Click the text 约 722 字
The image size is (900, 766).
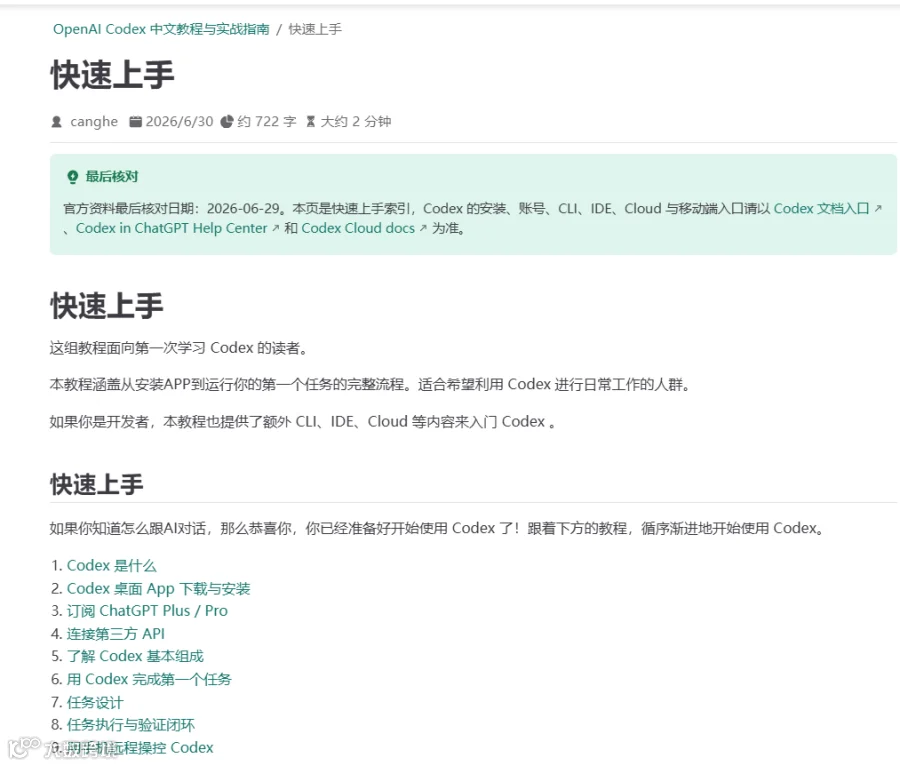267,122
